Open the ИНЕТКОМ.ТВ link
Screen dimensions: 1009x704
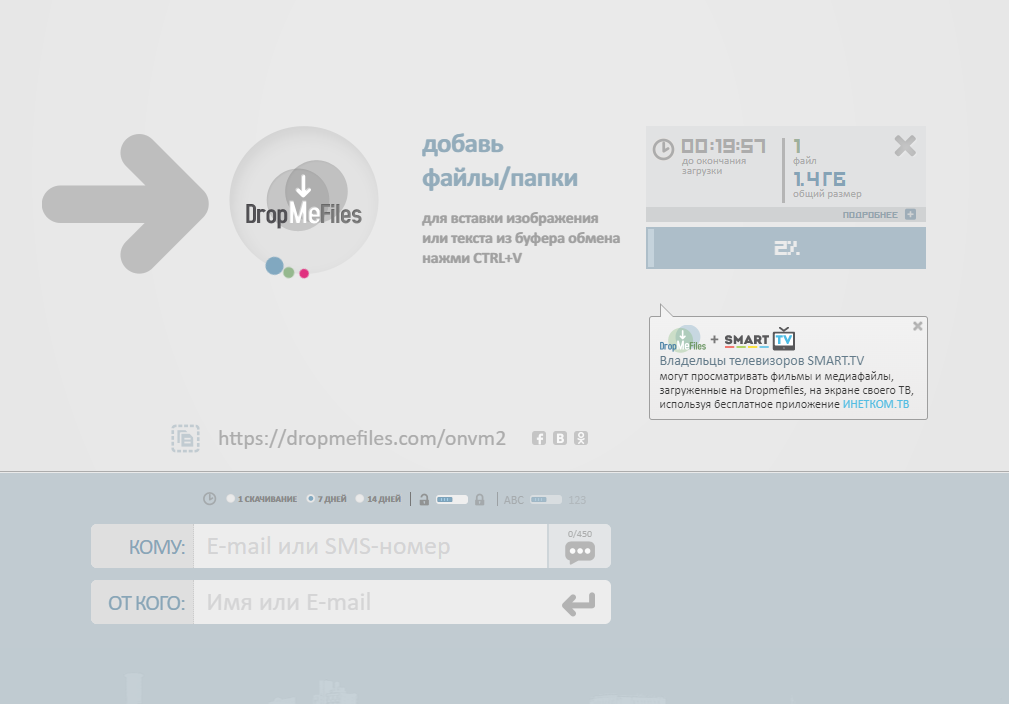(x=876, y=404)
